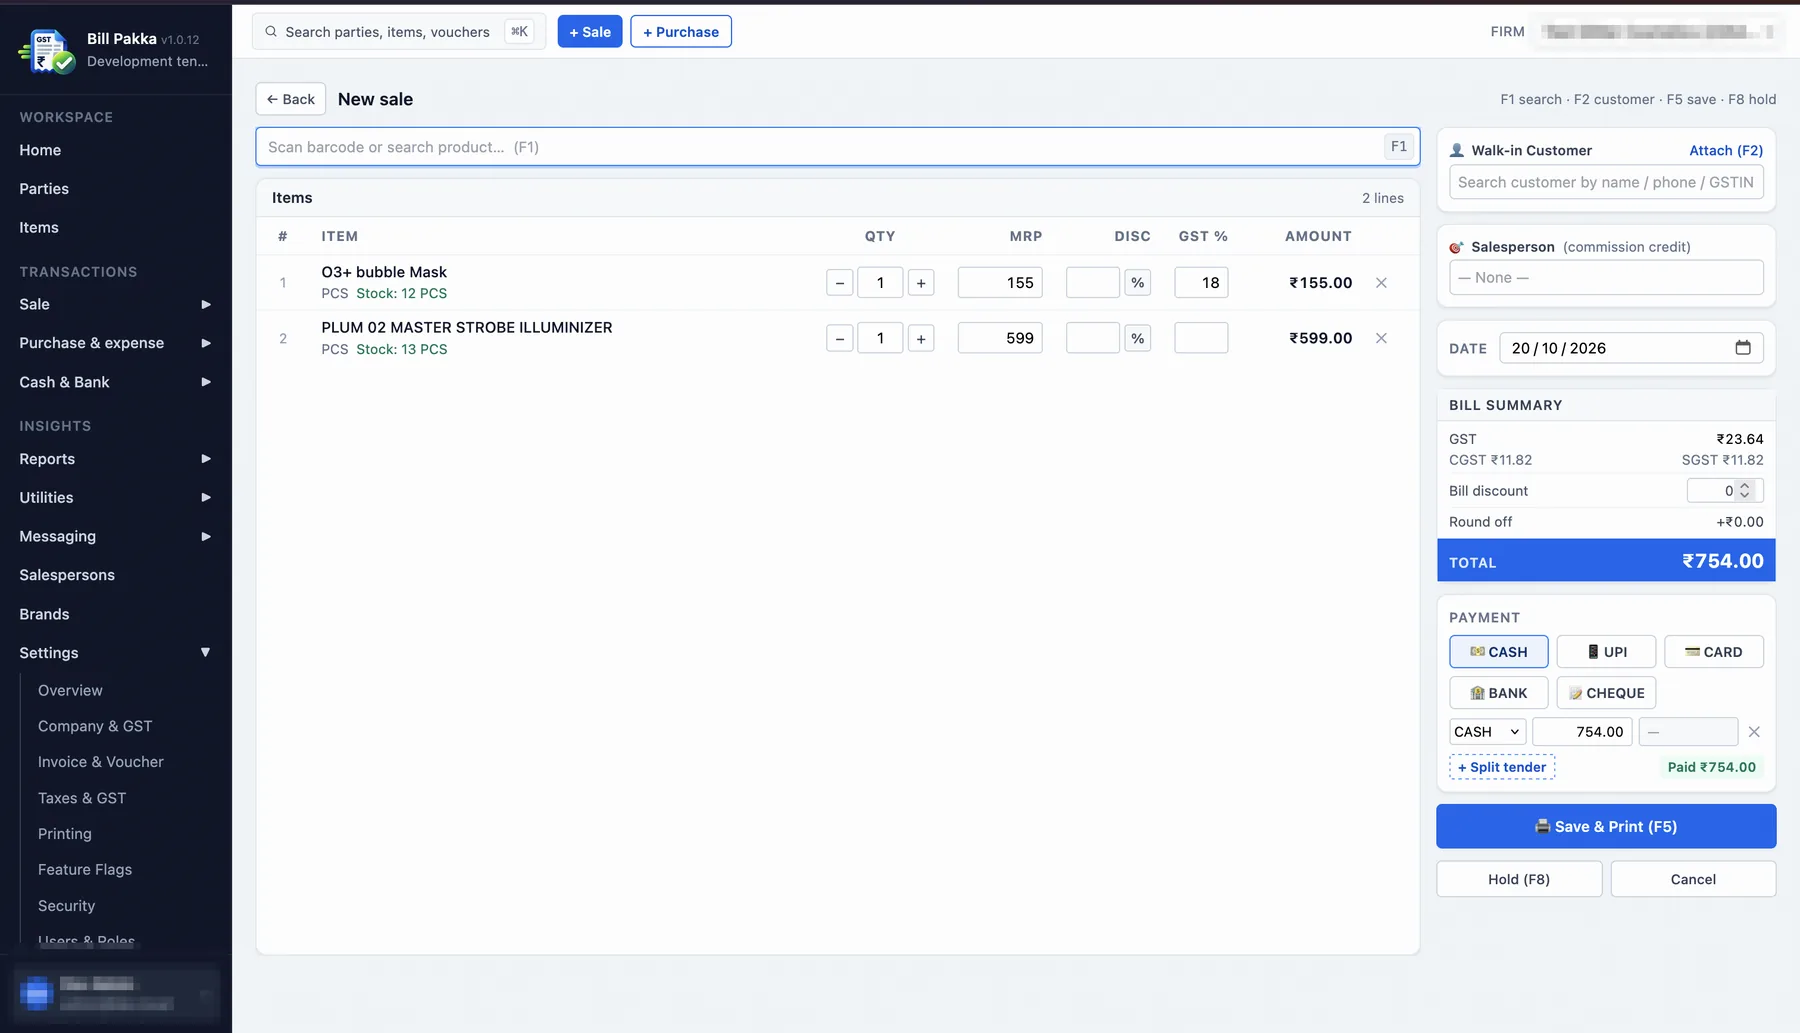Select CASH payment mode
This screenshot has width=1800, height=1033.
(x=1499, y=652)
